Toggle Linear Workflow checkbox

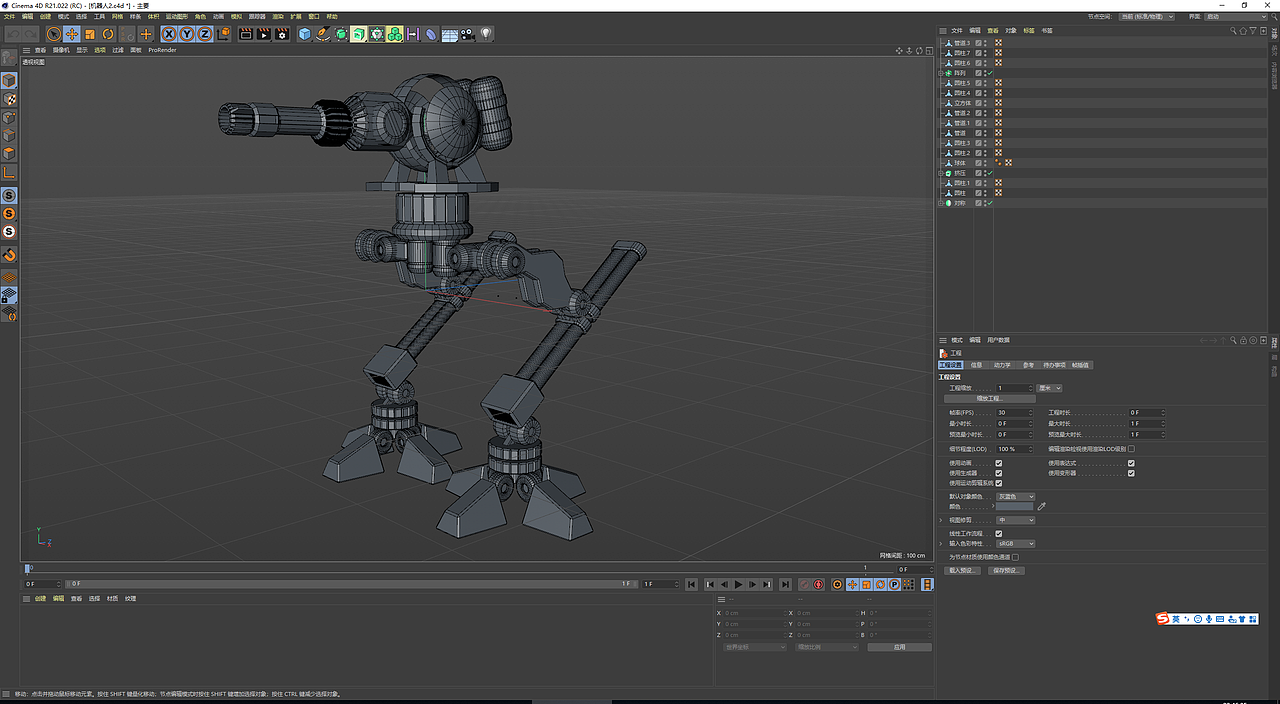[999, 534]
